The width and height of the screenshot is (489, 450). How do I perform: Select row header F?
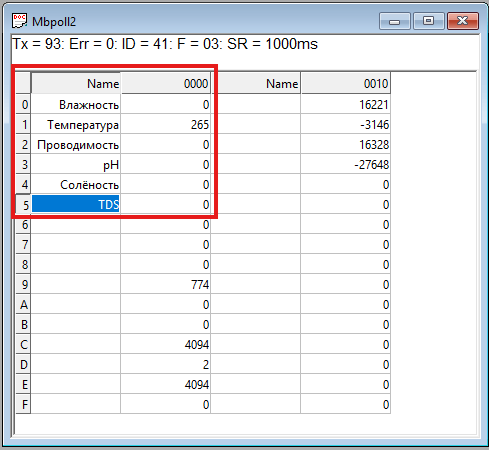(23, 404)
